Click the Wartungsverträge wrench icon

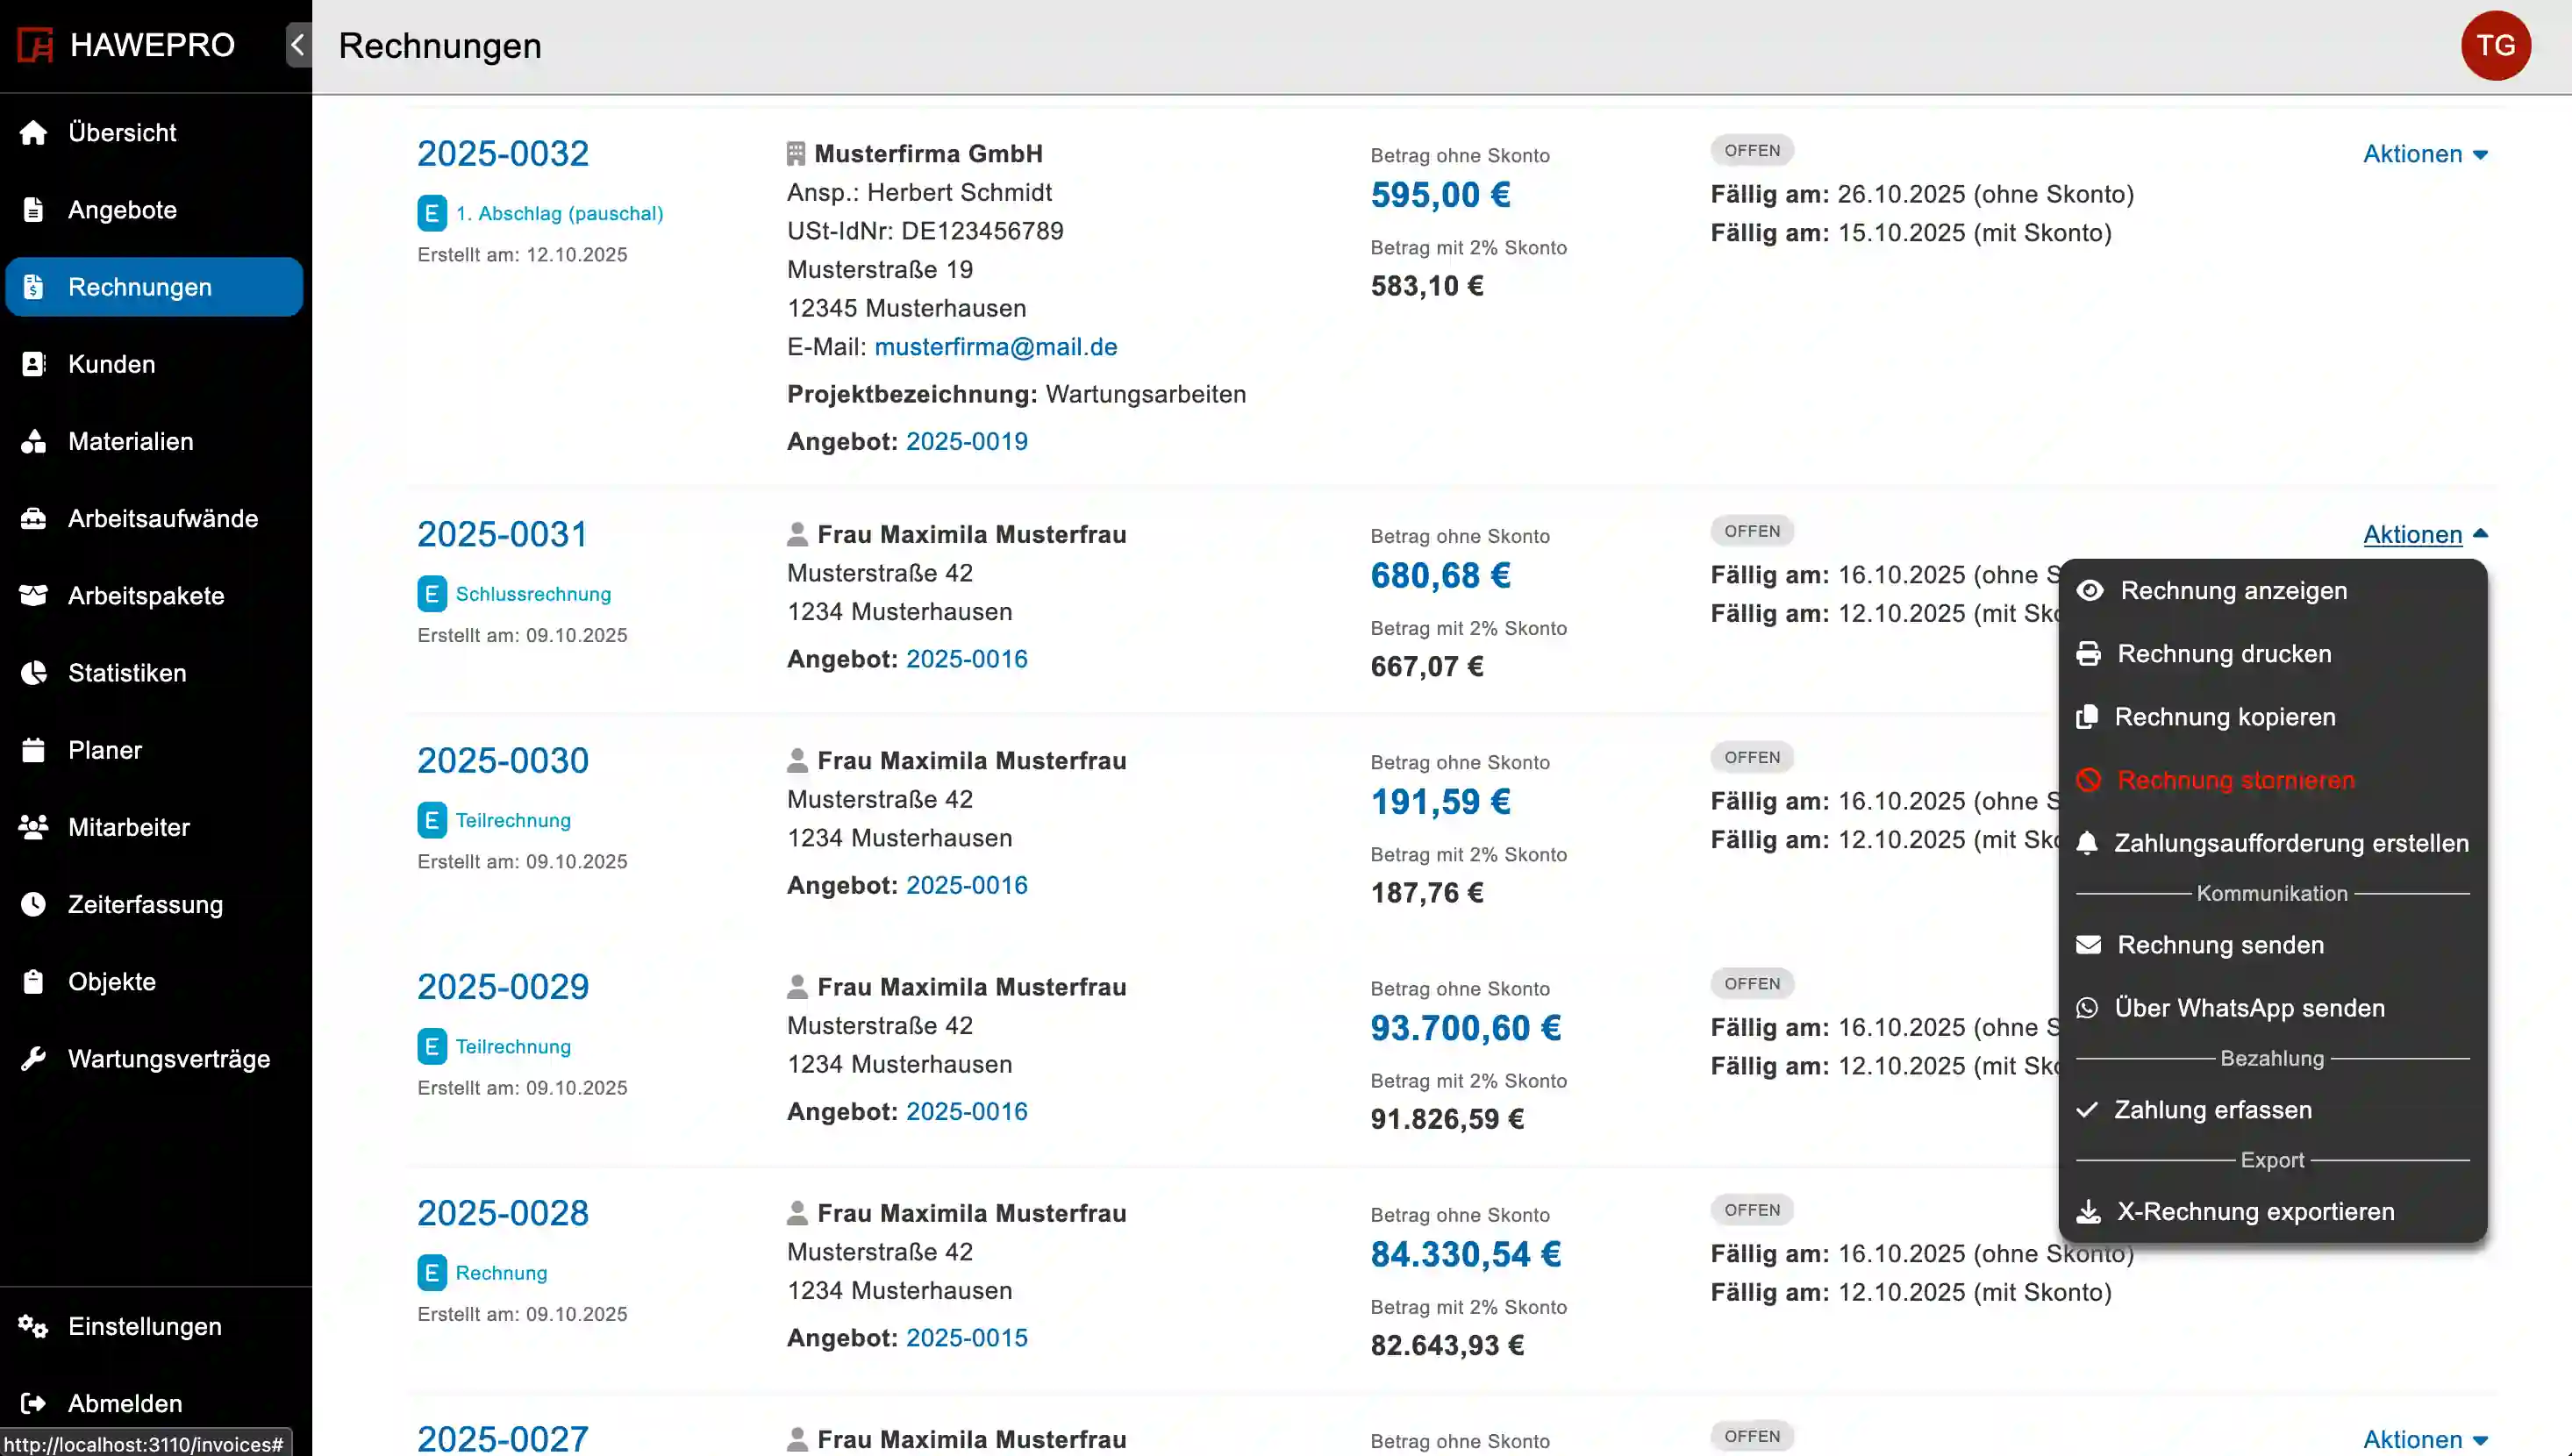pos(34,1059)
